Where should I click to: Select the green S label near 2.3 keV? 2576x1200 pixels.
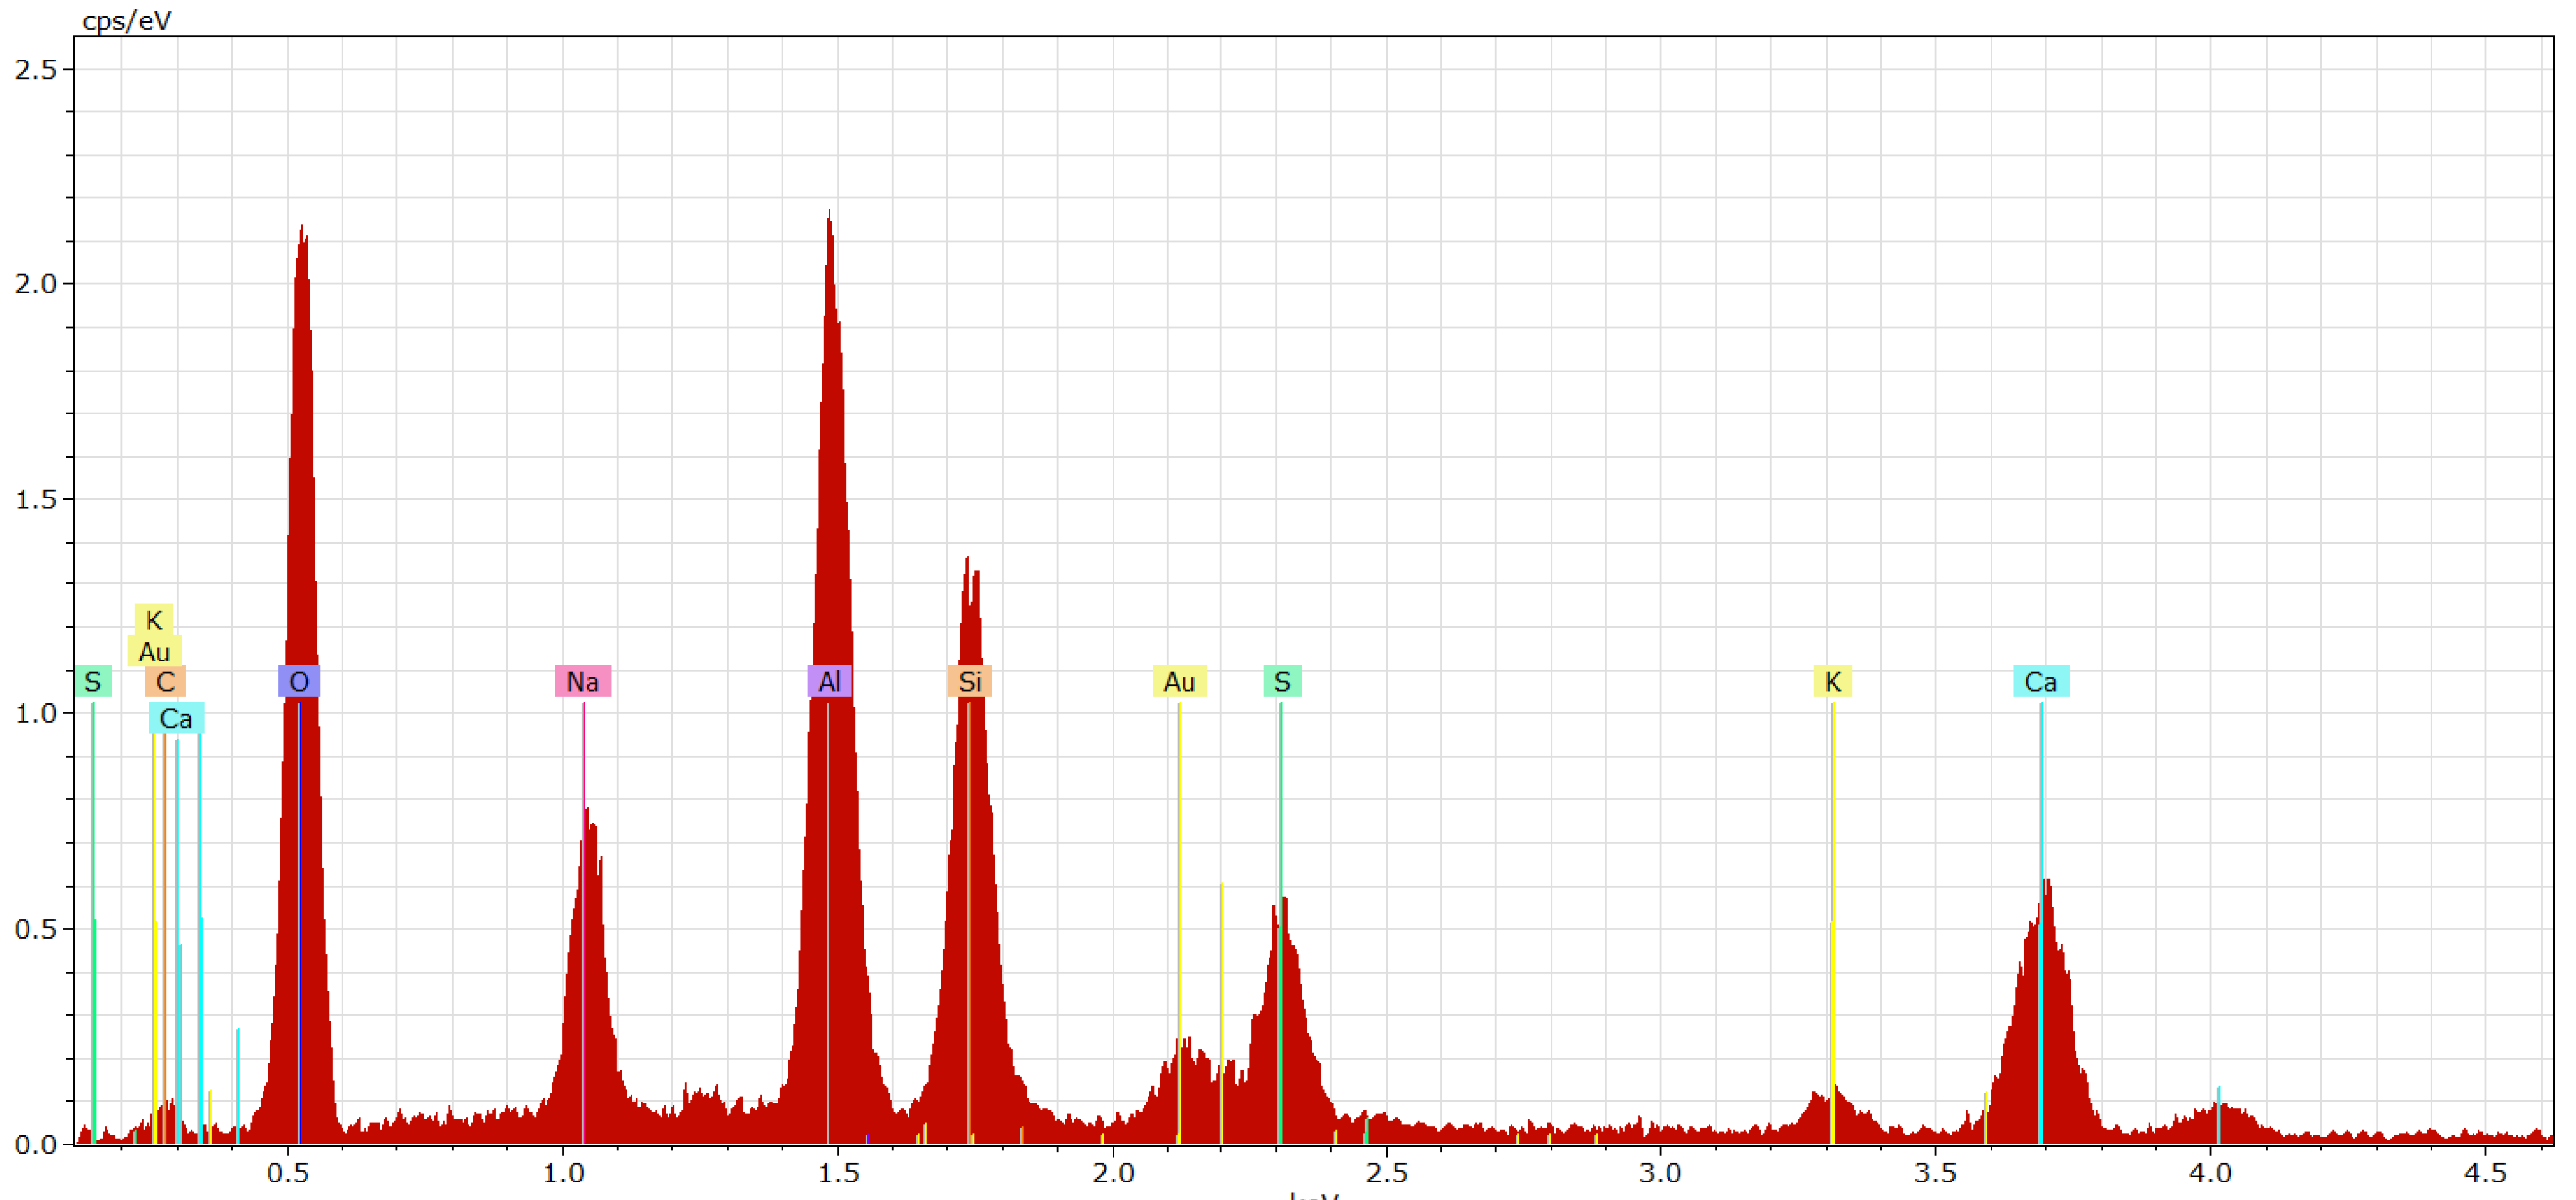click(1282, 682)
